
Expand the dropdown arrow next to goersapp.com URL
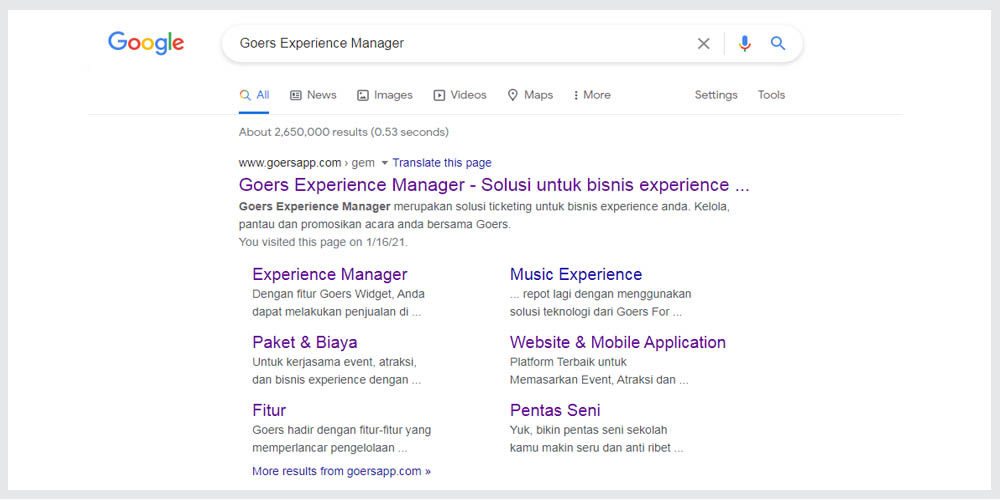(x=385, y=163)
